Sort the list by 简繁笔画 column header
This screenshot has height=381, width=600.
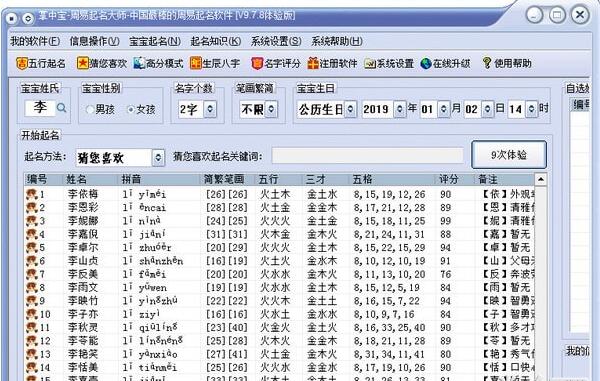point(225,179)
